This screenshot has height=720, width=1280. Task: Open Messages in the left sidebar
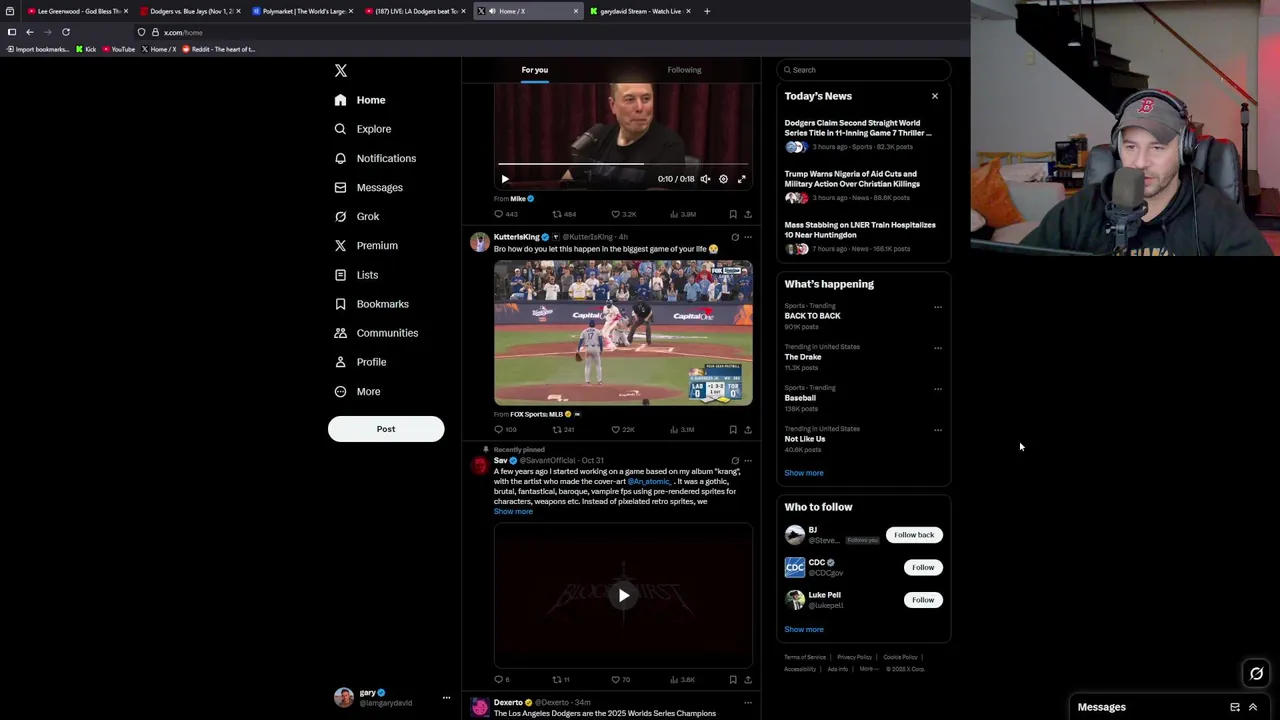[x=369, y=187]
